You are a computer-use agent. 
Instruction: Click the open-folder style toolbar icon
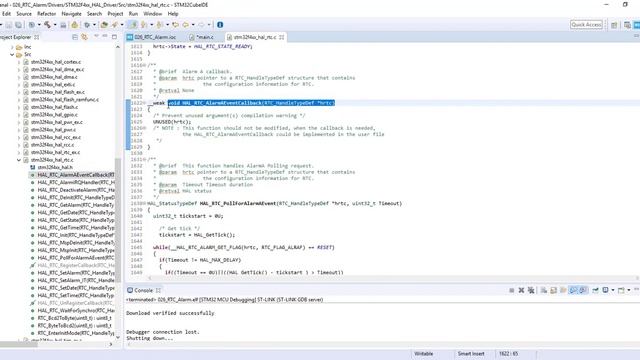(104, 25)
